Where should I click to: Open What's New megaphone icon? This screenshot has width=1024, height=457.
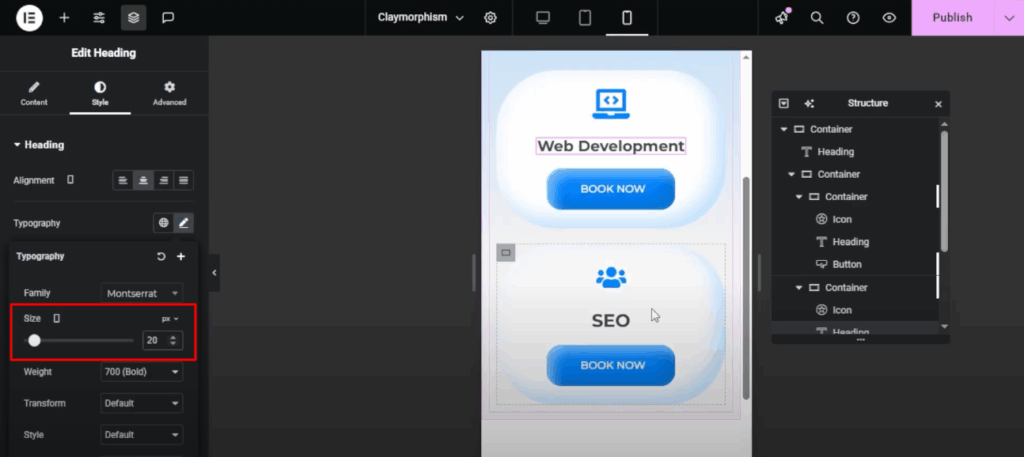(x=782, y=18)
